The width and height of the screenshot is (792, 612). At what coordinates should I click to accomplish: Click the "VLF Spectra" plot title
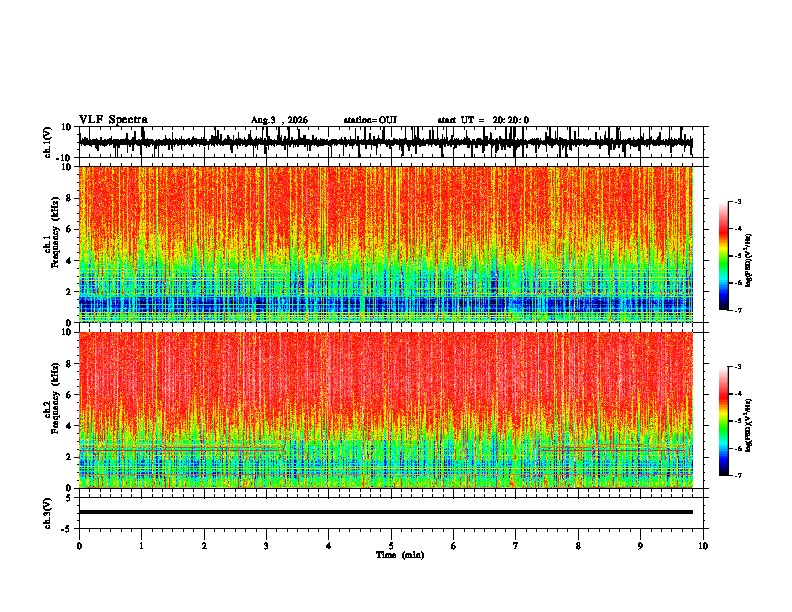113,120
